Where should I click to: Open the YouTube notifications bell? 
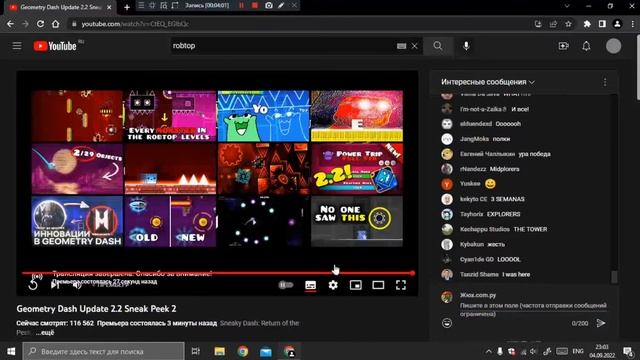click(x=586, y=46)
